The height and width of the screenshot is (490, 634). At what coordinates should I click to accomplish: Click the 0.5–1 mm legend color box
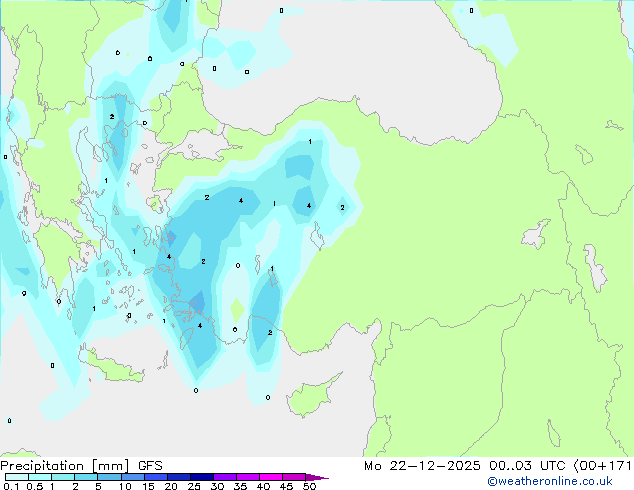[x=40, y=477]
